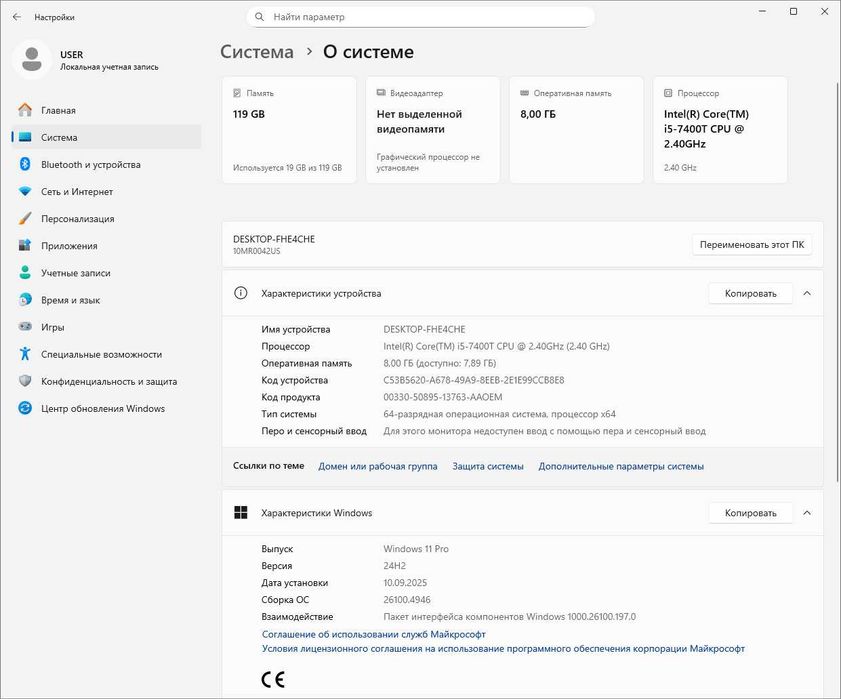This screenshot has width=841, height=699.
Task: Click the Учетные записи person icon
Action: point(25,273)
